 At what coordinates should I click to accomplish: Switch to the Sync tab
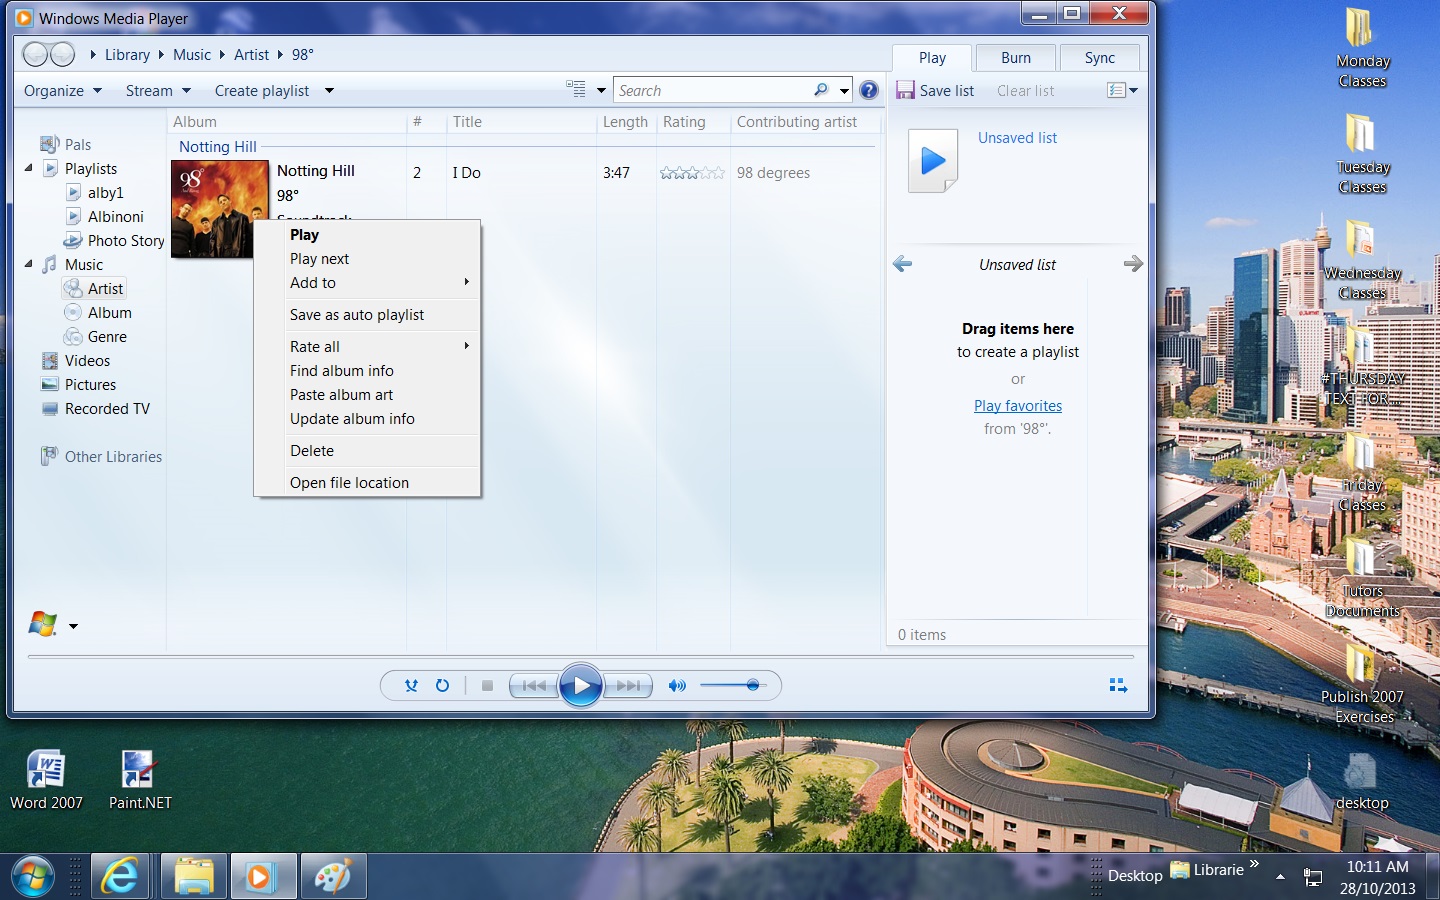coord(1100,58)
